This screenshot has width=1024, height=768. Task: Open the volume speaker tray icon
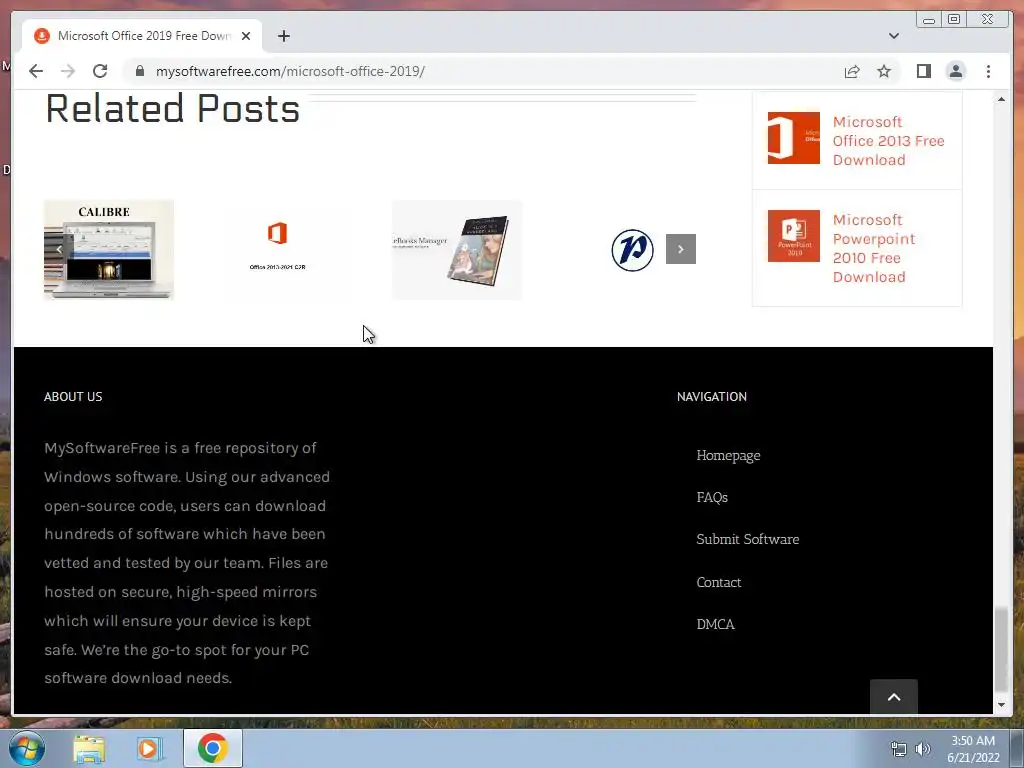click(923, 749)
